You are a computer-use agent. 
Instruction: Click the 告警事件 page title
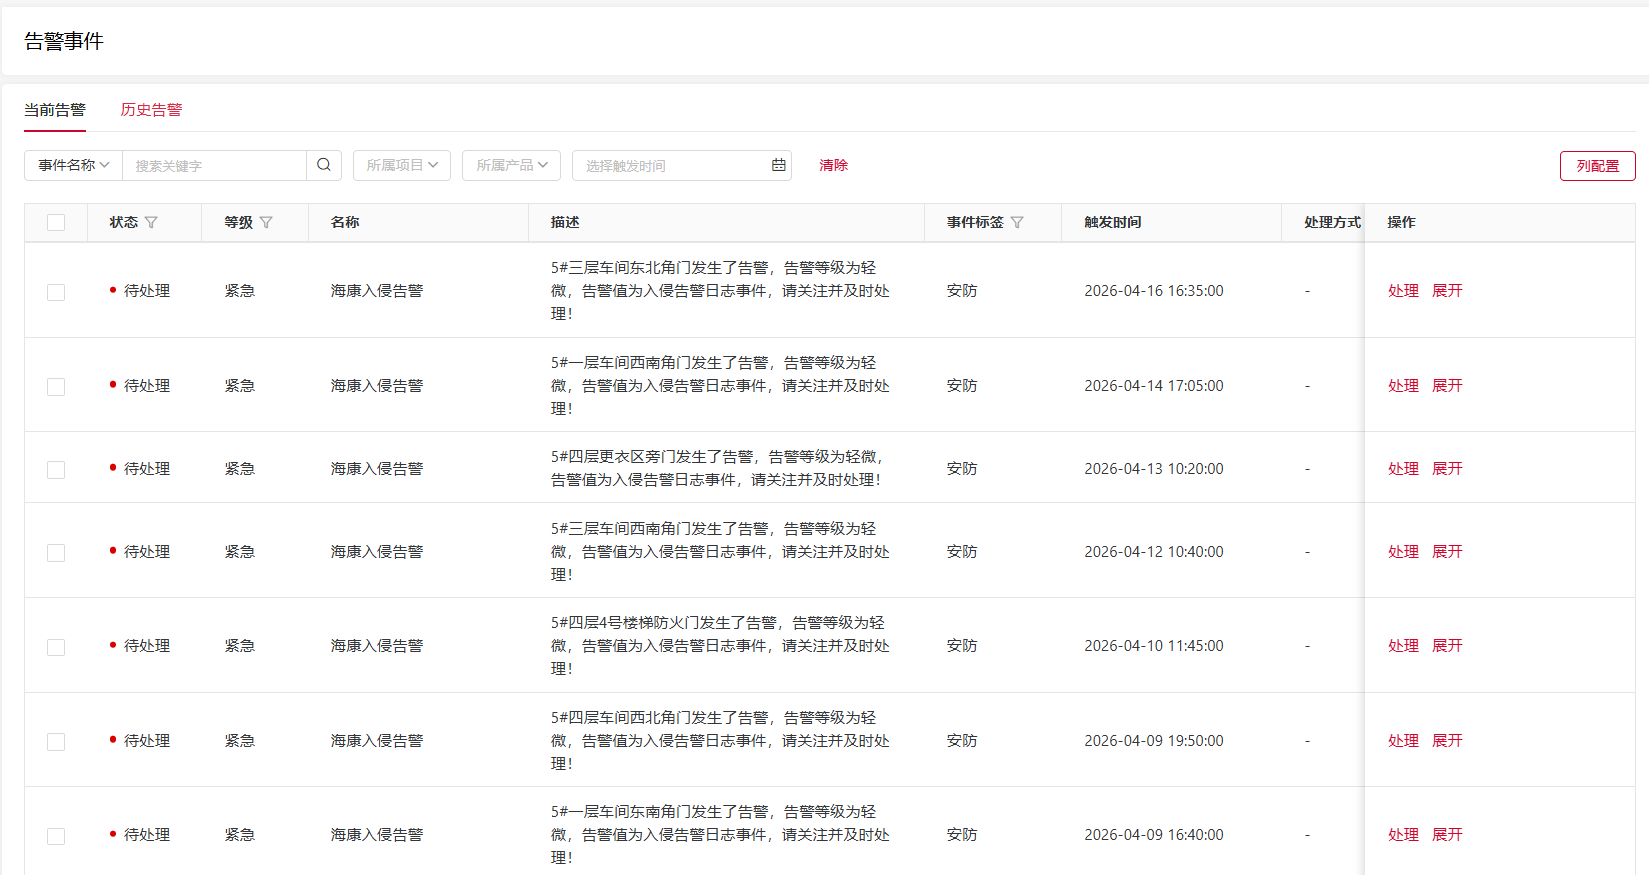64,41
